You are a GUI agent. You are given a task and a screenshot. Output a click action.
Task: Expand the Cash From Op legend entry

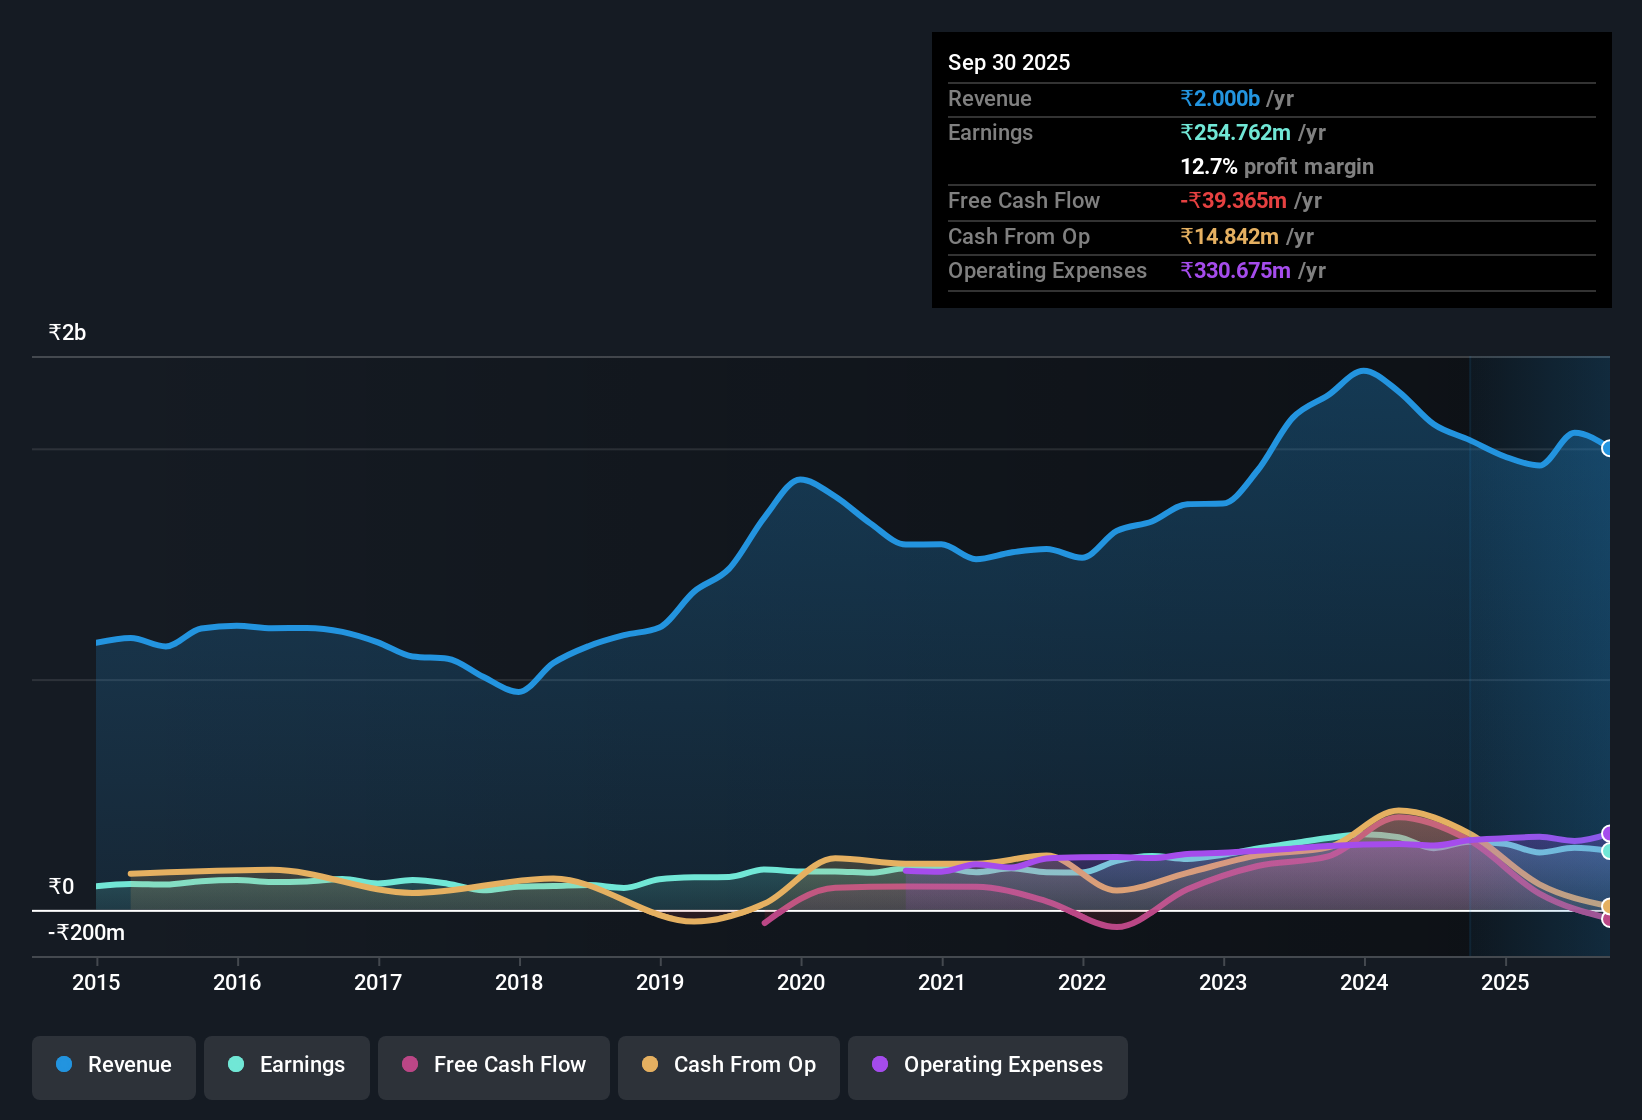[728, 1066]
